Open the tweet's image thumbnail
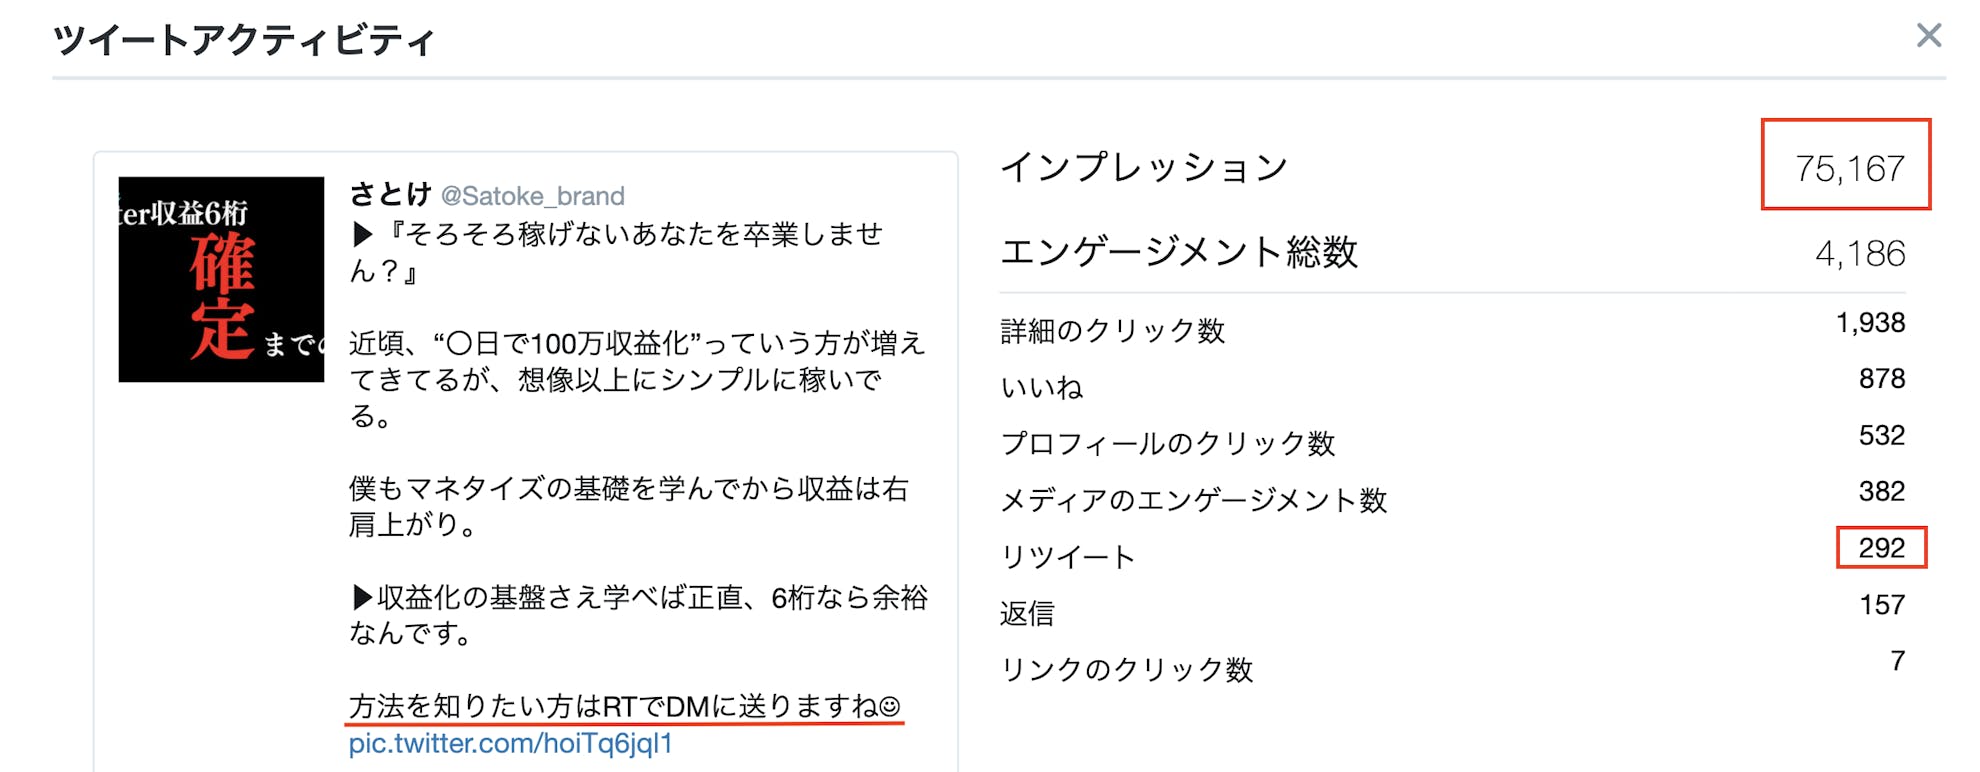This screenshot has height=772, width=1980. pos(221,279)
